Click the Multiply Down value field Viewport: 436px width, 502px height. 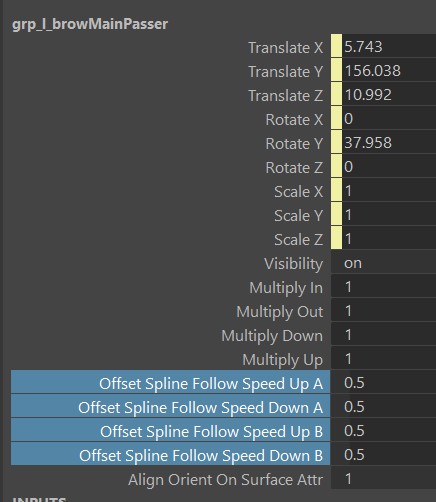click(x=384, y=335)
